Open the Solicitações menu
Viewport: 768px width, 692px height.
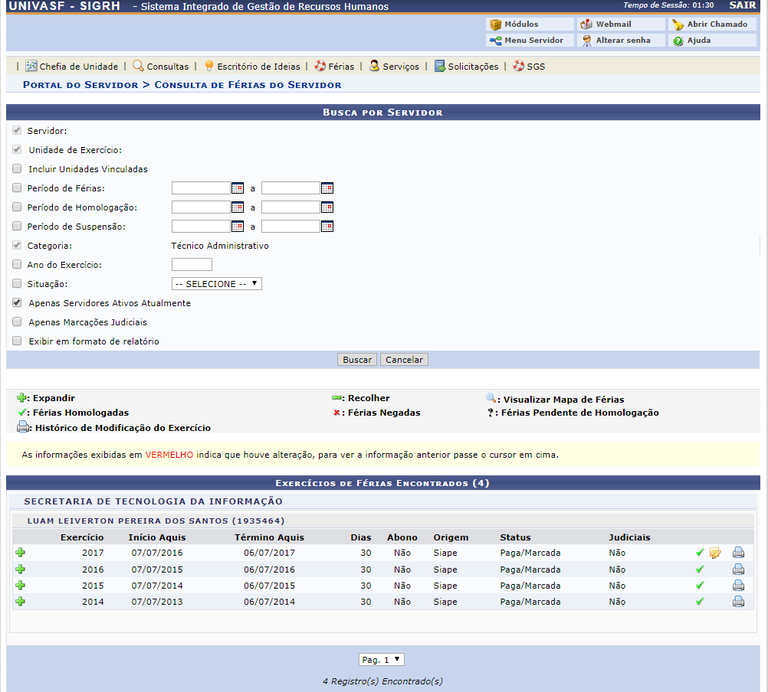466,66
